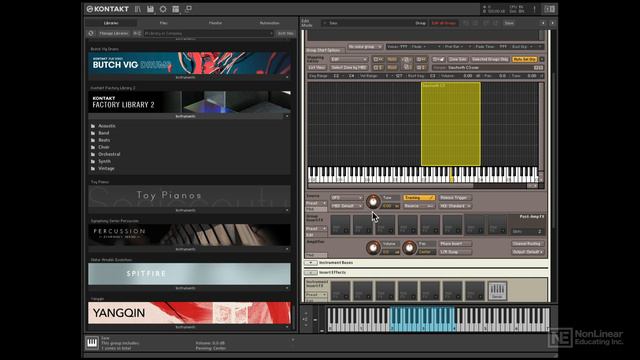Screen dimensions: 640x360
Task: Toggle the Release Trigger button
Action: pos(455,198)
